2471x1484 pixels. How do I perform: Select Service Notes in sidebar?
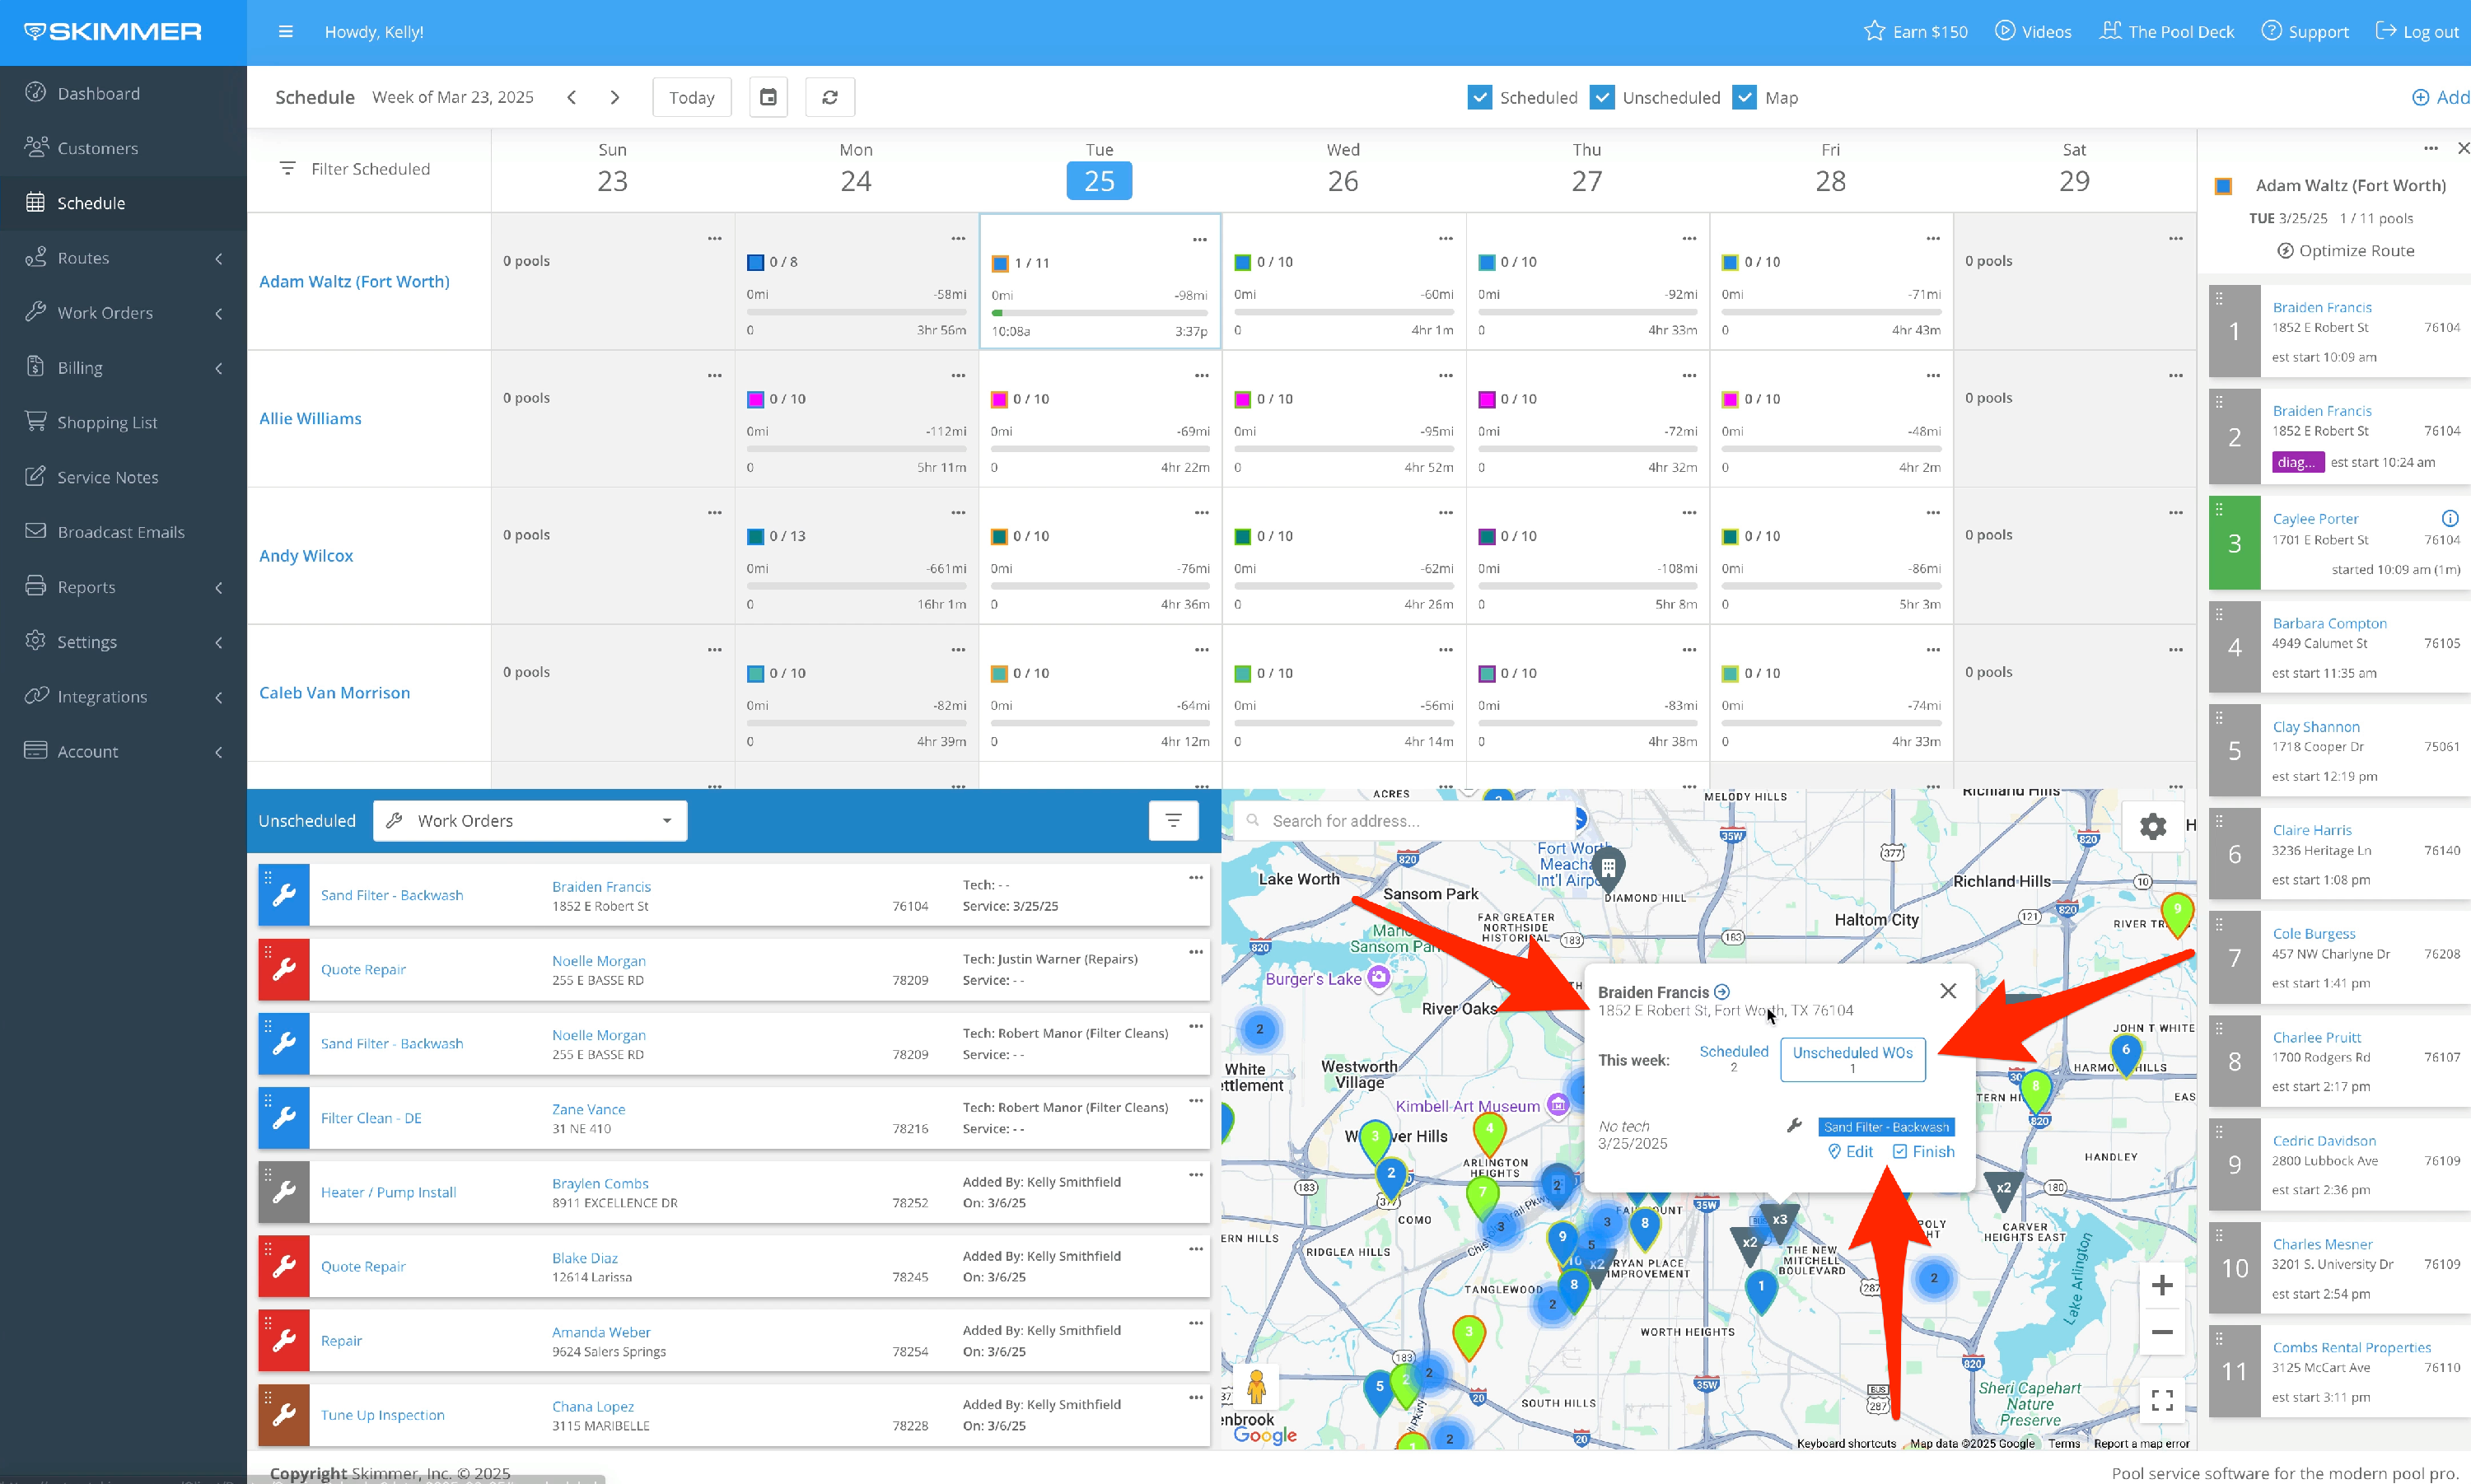point(107,477)
